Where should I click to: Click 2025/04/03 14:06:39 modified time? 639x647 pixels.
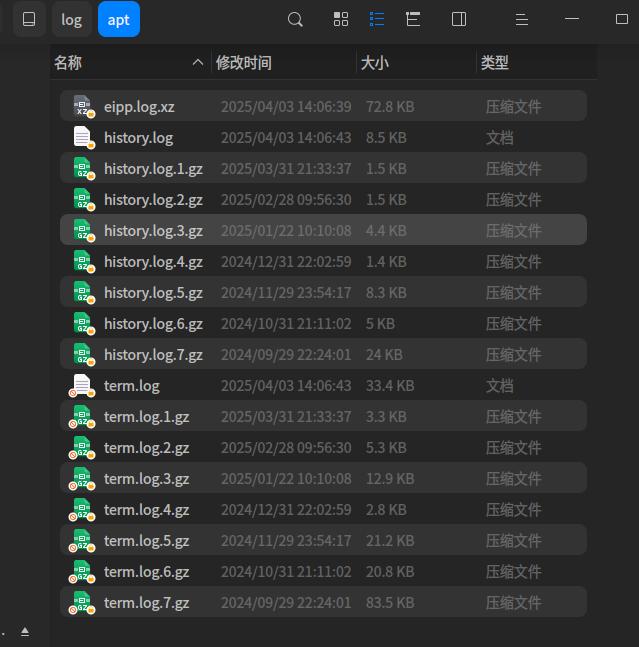pos(286,106)
